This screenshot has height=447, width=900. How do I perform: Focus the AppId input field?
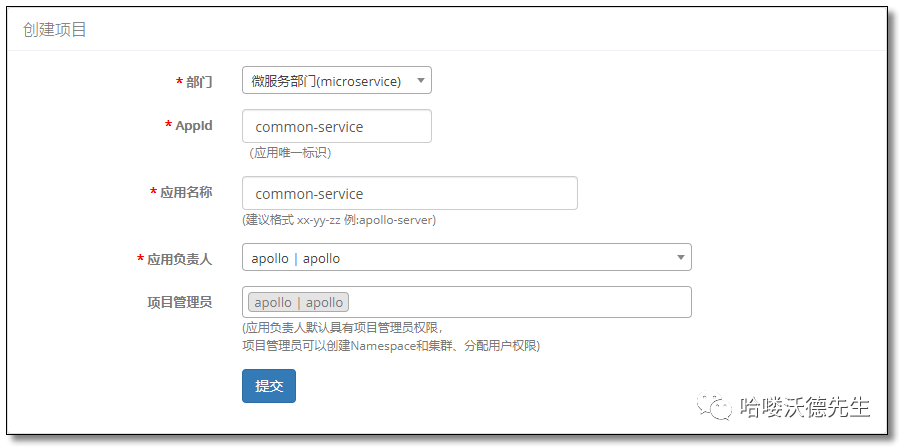[336, 127]
